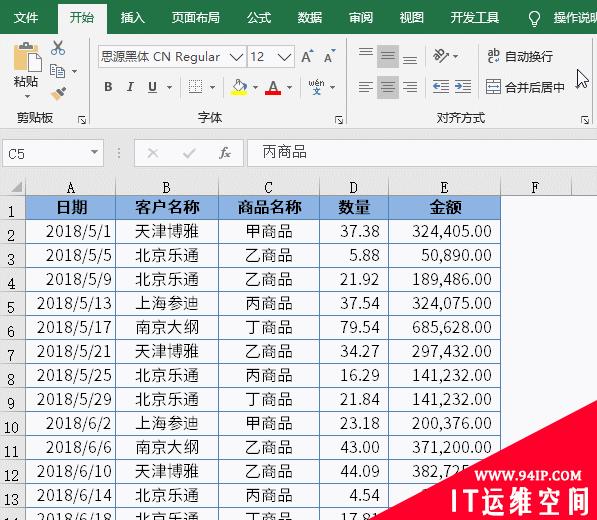Increase font size with large A
Viewport: 597px width, 520px height.
[x=307, y=57]
